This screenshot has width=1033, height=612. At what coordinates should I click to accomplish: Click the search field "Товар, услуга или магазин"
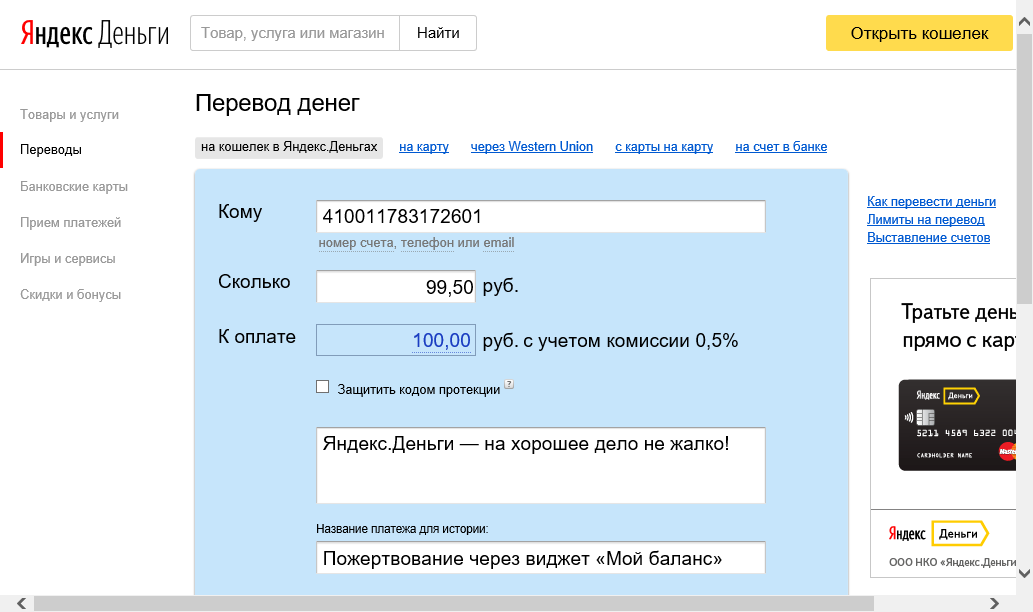click(294, 33)
